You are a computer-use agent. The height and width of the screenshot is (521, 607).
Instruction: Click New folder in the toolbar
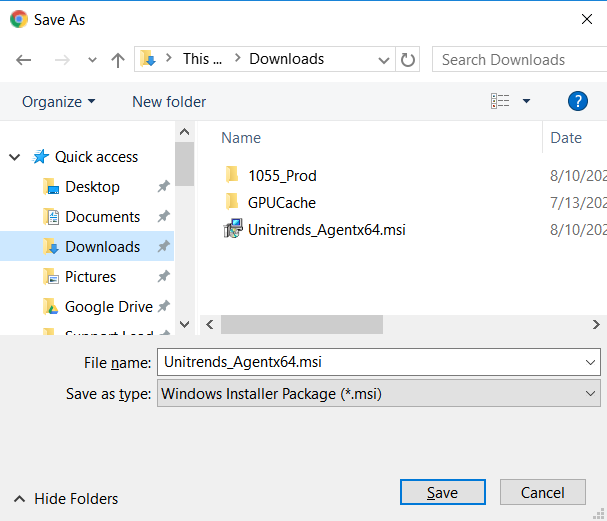tap(169, 102)
